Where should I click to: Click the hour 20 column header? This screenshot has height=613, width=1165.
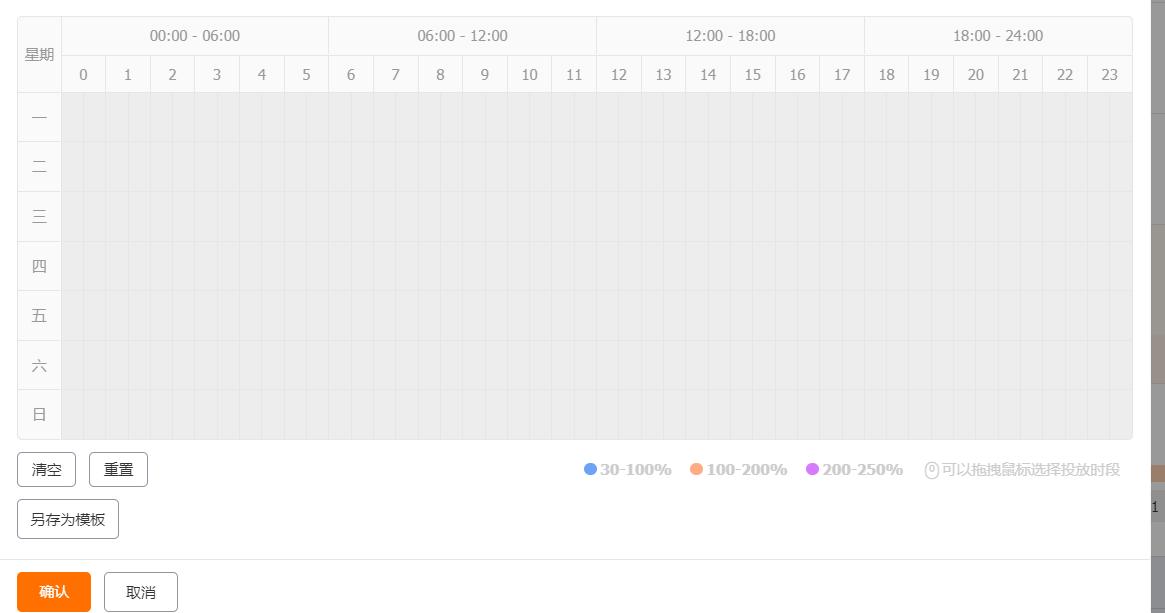point(976,74)
